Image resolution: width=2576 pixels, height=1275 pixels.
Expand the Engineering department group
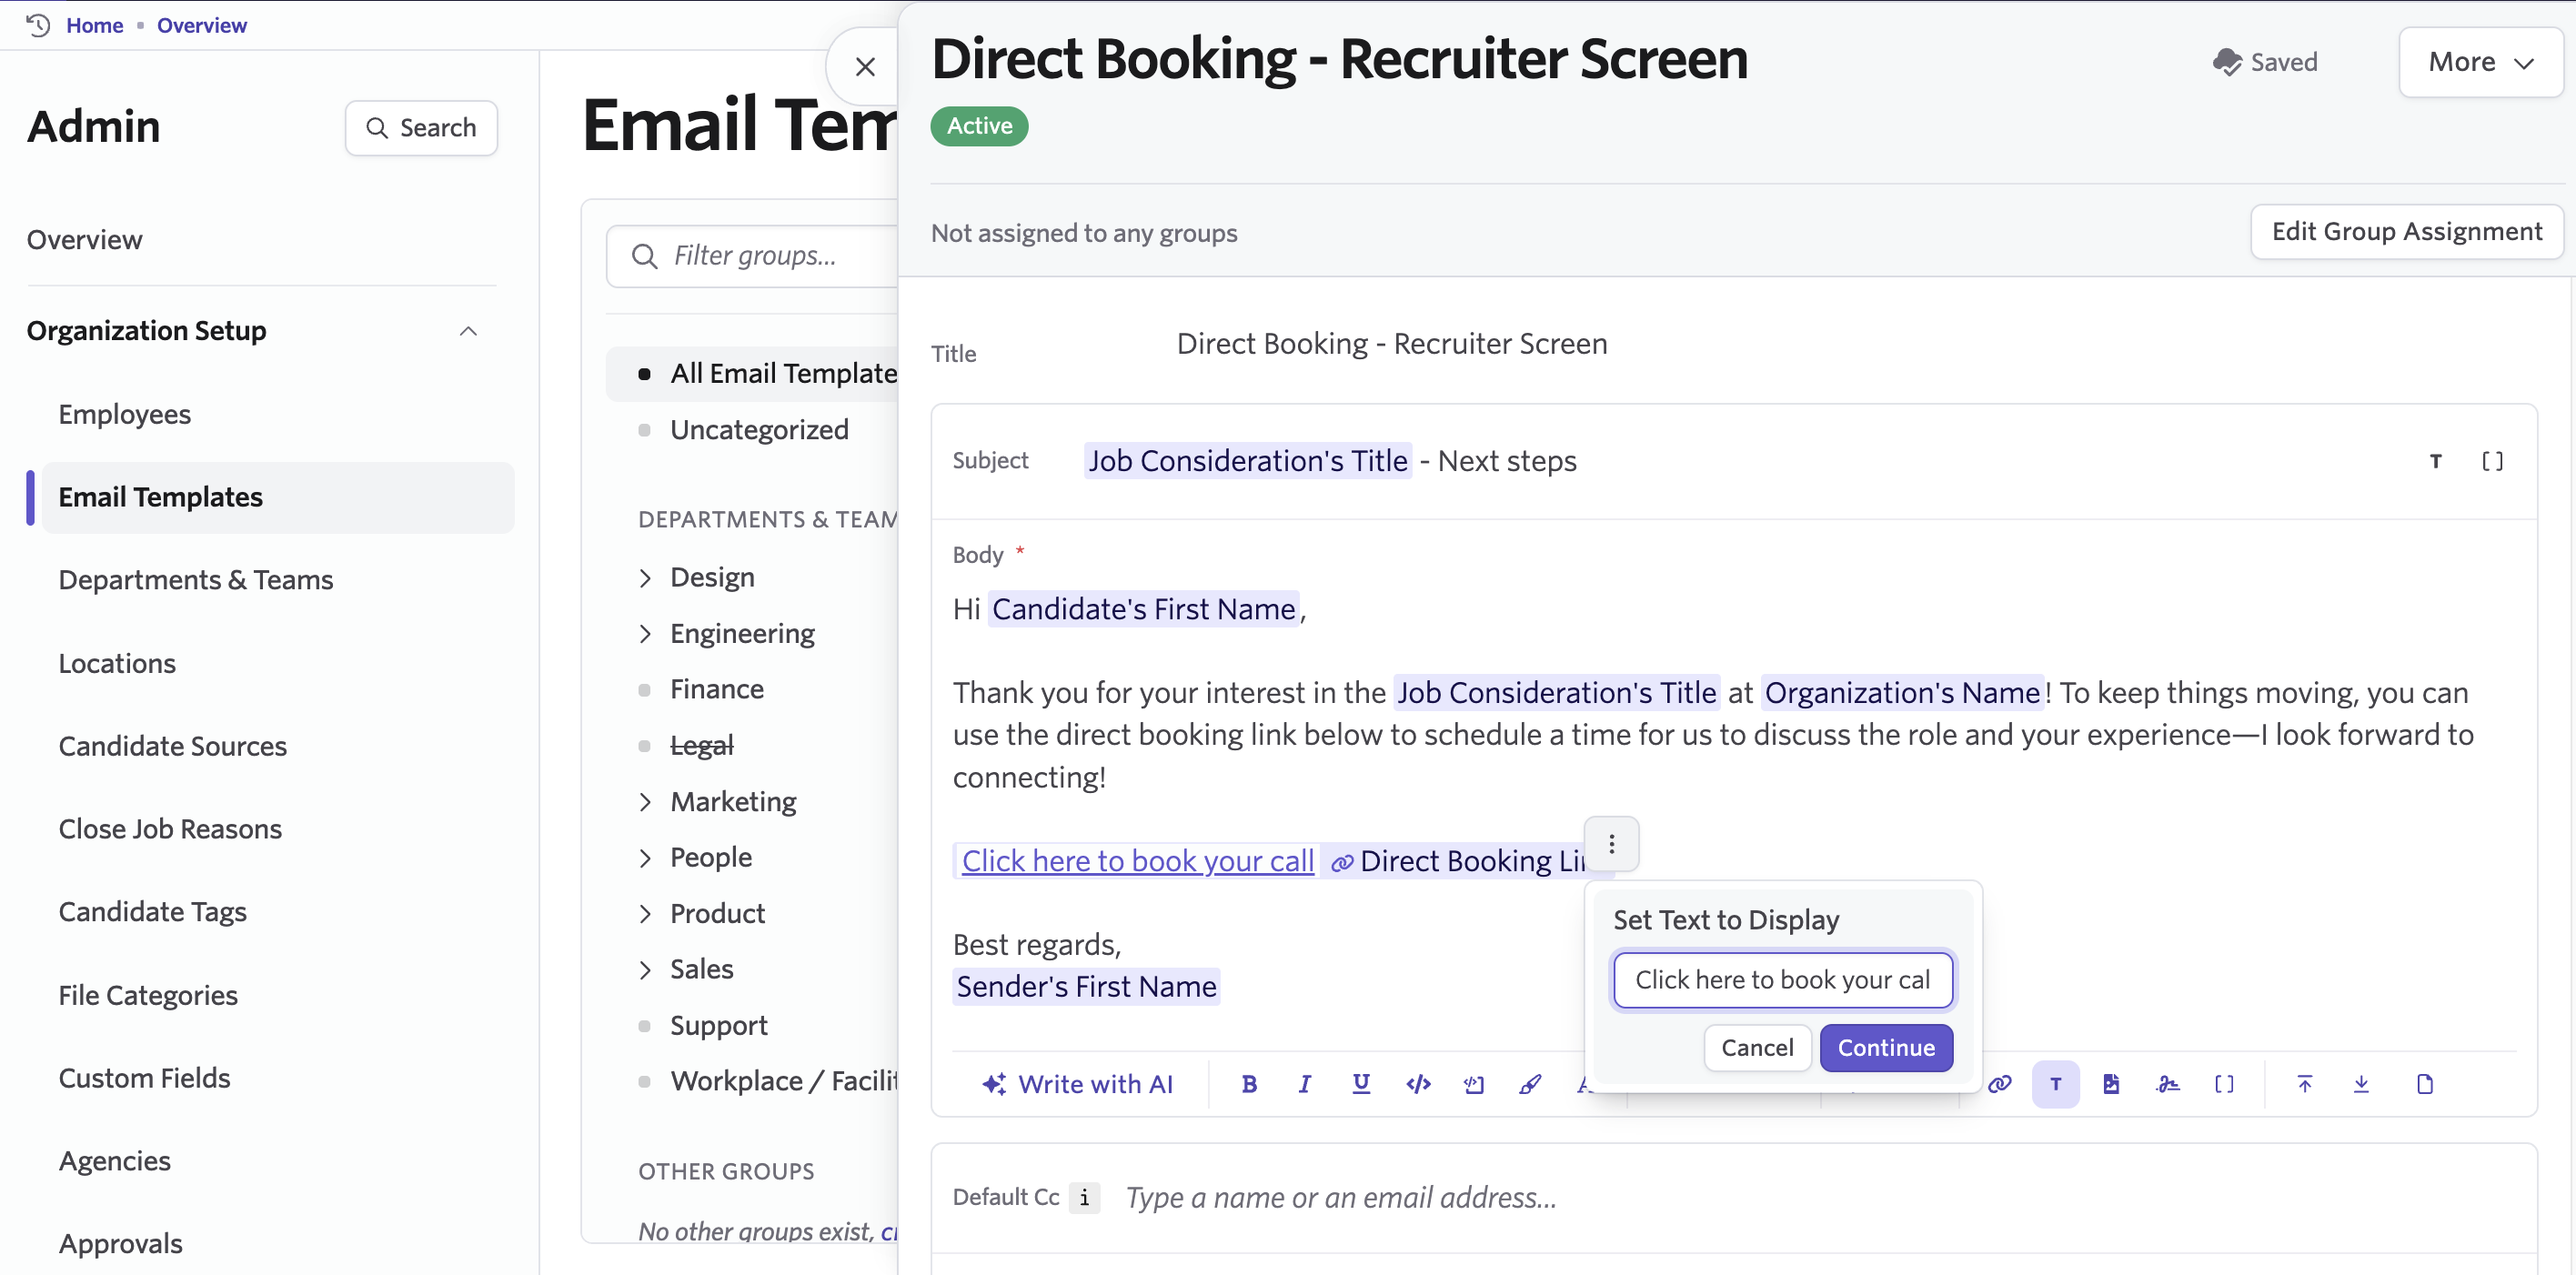click(645, 633)
